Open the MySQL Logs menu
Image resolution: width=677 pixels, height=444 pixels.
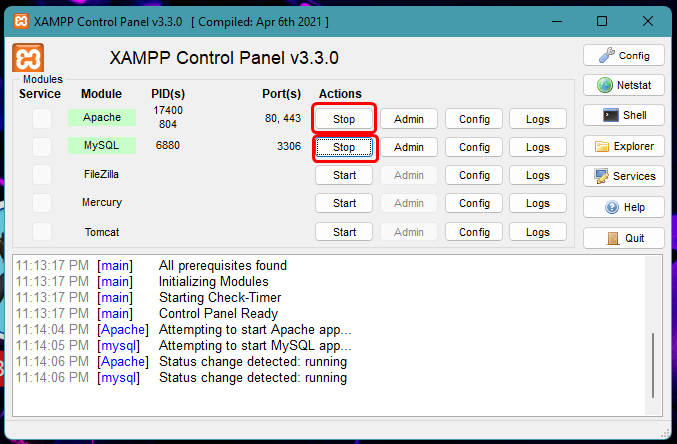pyautogui.click(x=538, y=147)
